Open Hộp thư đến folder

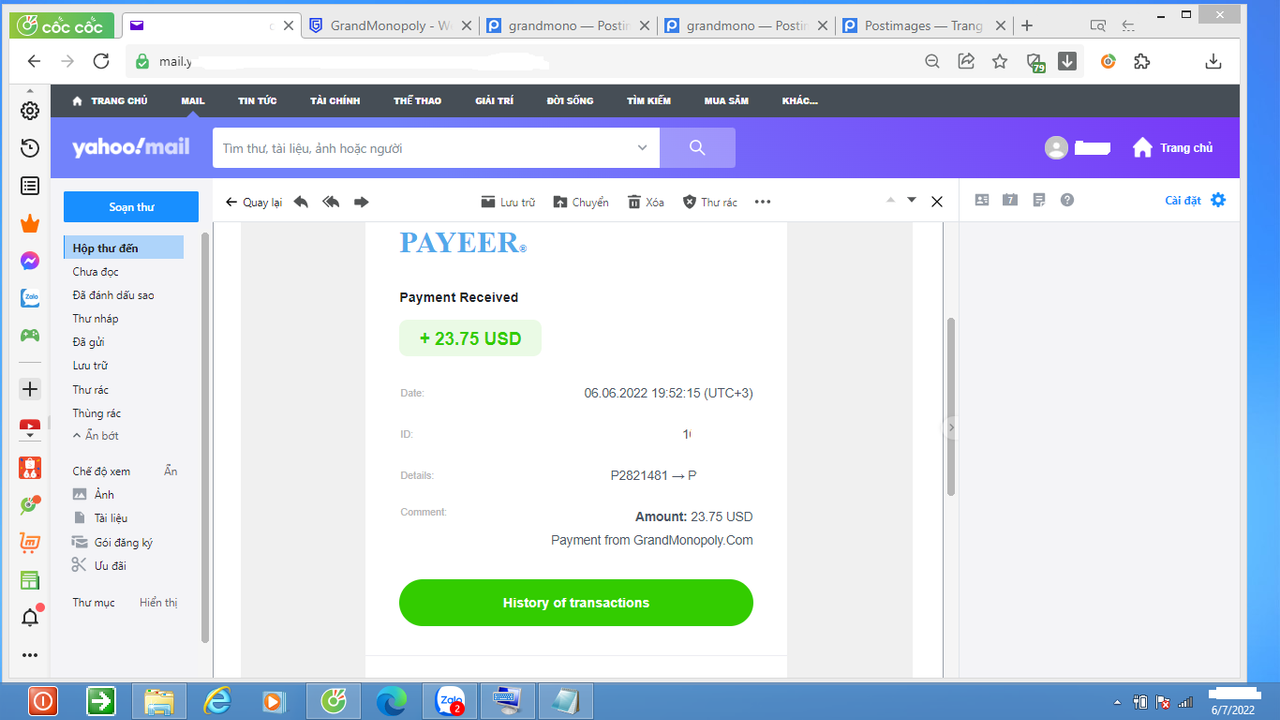123,247
